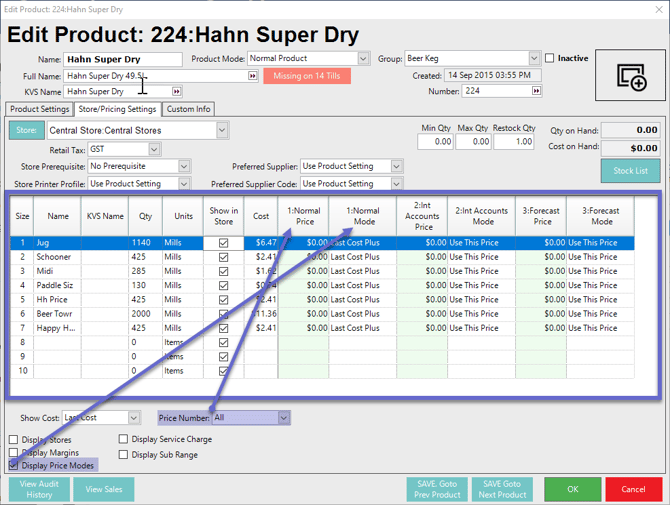The image size is (670, 505).
Task: Open the Custom Info tab
Action: point(188,109)
